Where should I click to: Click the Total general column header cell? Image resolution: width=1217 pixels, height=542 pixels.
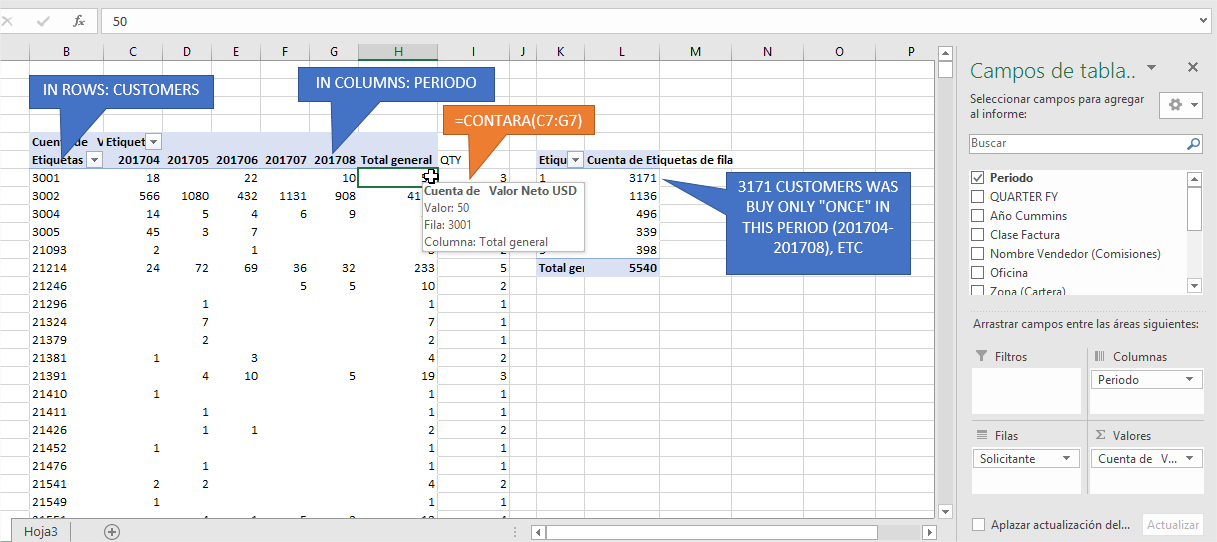(397, 159)
